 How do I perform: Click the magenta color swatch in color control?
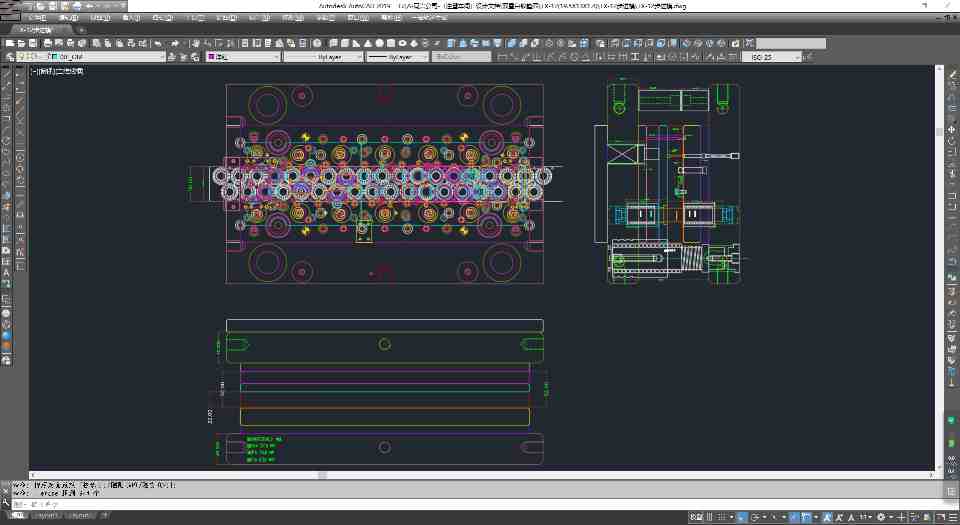[x=211, y=57]
